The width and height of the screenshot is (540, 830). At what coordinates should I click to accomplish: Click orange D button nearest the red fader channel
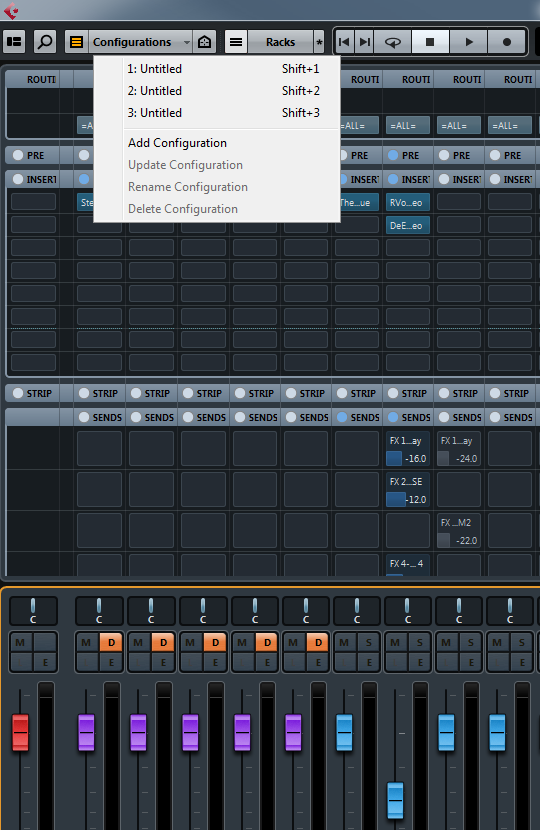coord(111,642)
